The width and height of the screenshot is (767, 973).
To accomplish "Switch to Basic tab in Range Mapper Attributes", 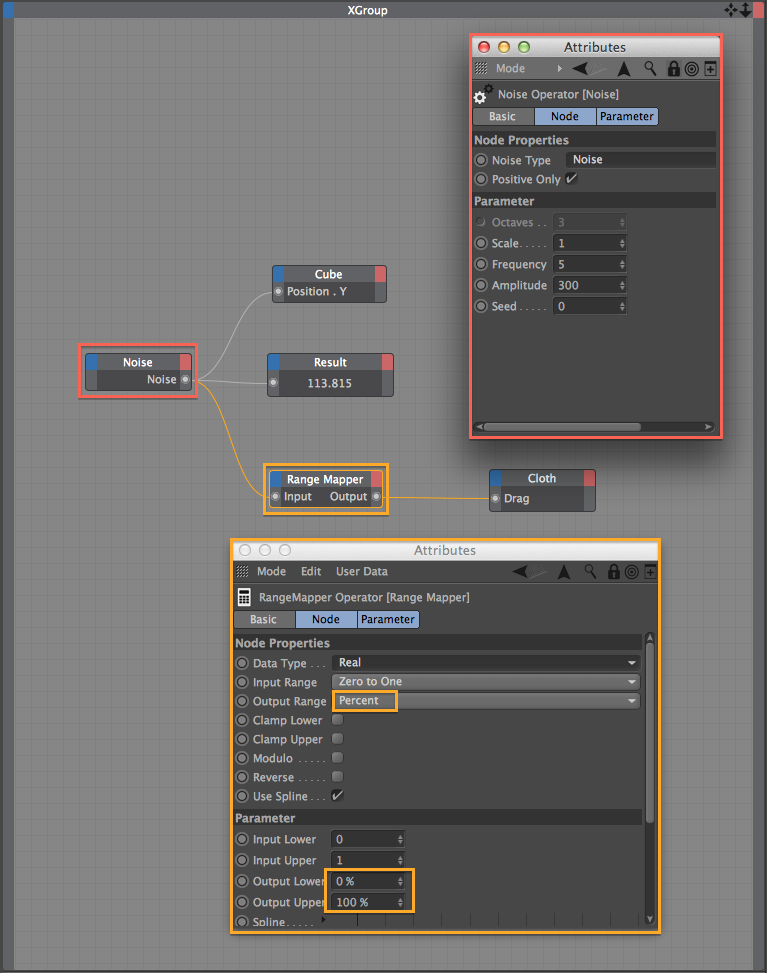I will click(264, 619).
